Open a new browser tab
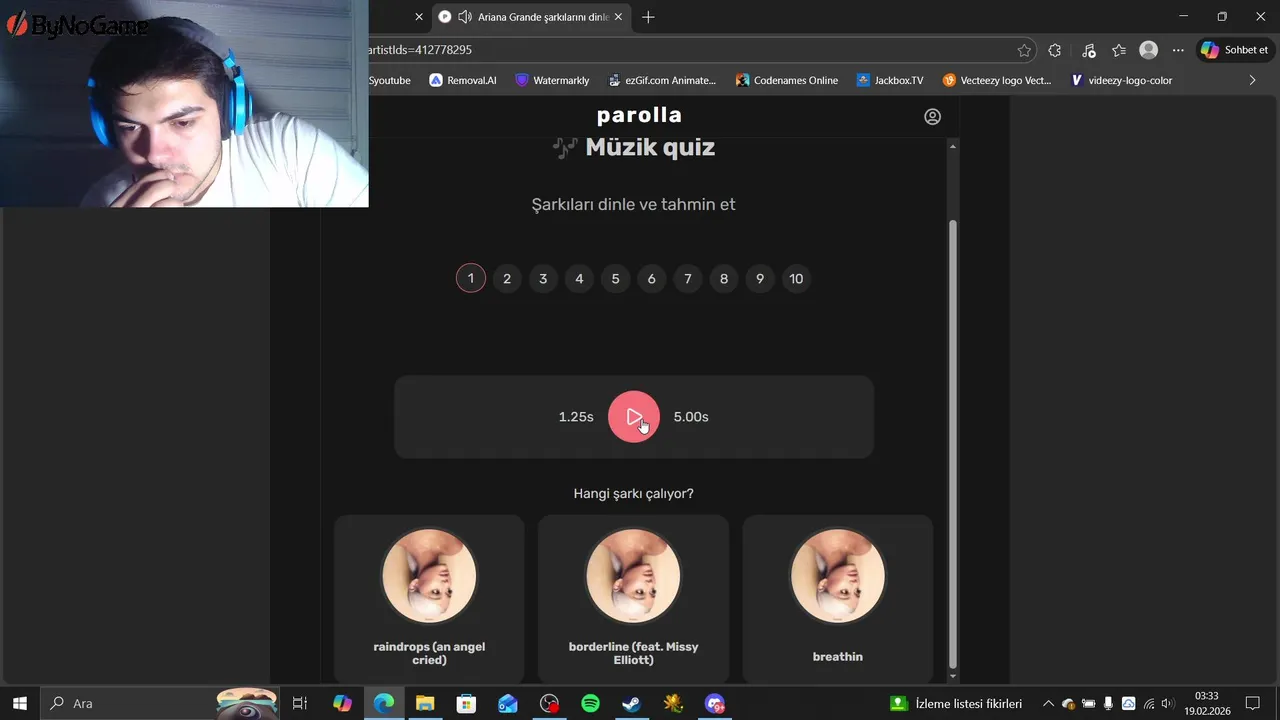The width and height of the screenshot is (1280, 720). coord(648,17)
